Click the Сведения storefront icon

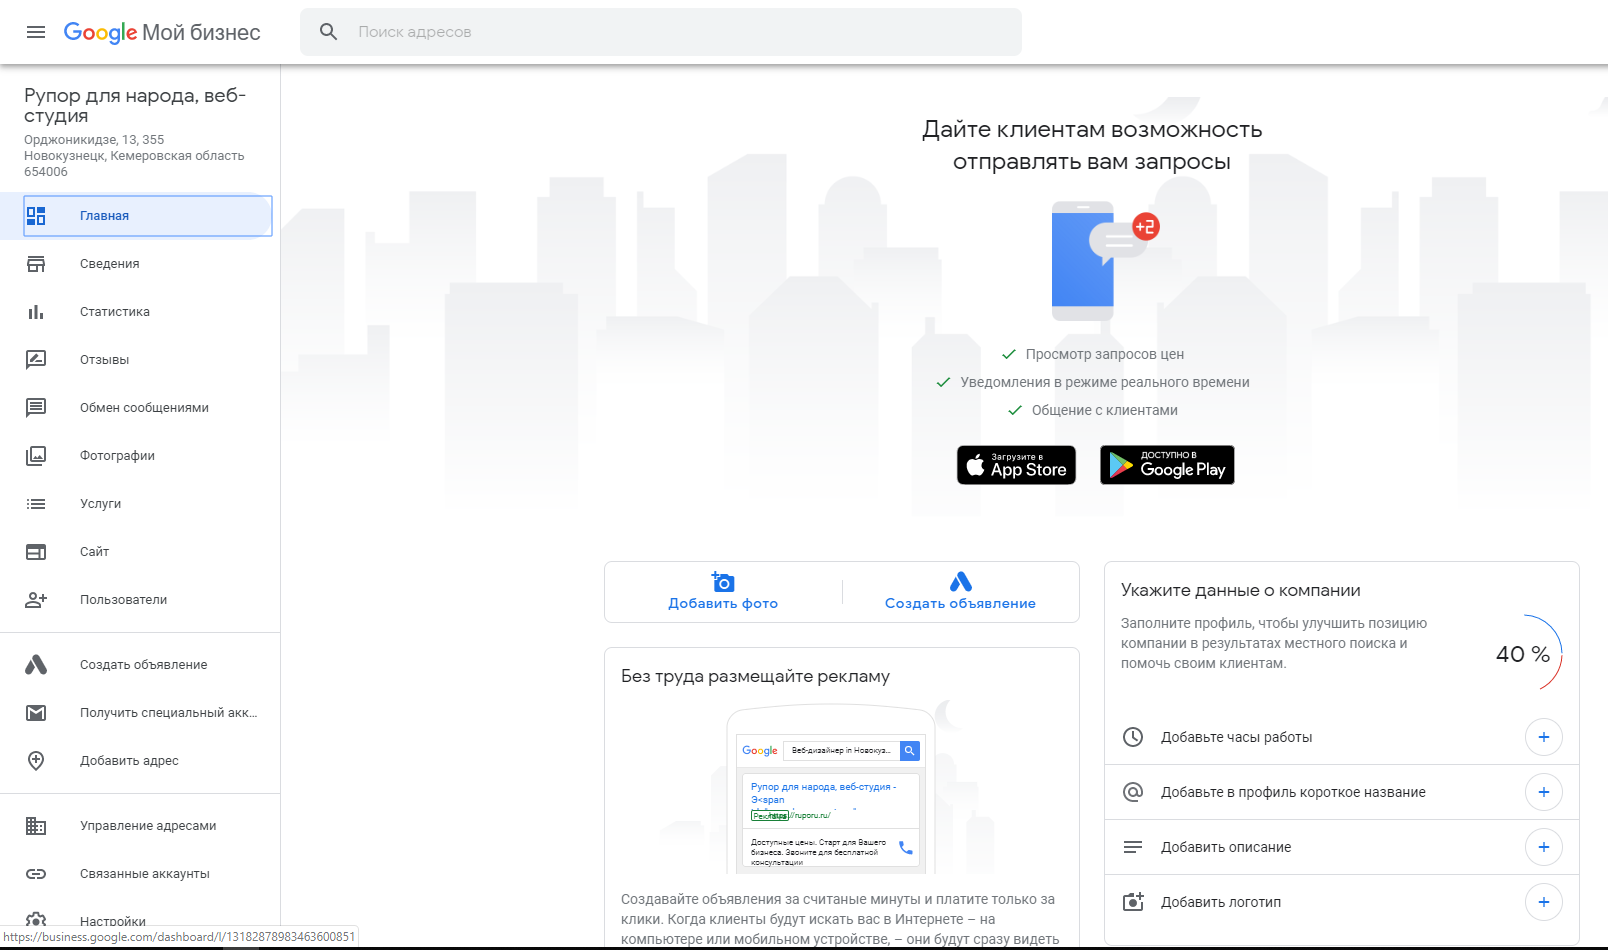36,264
